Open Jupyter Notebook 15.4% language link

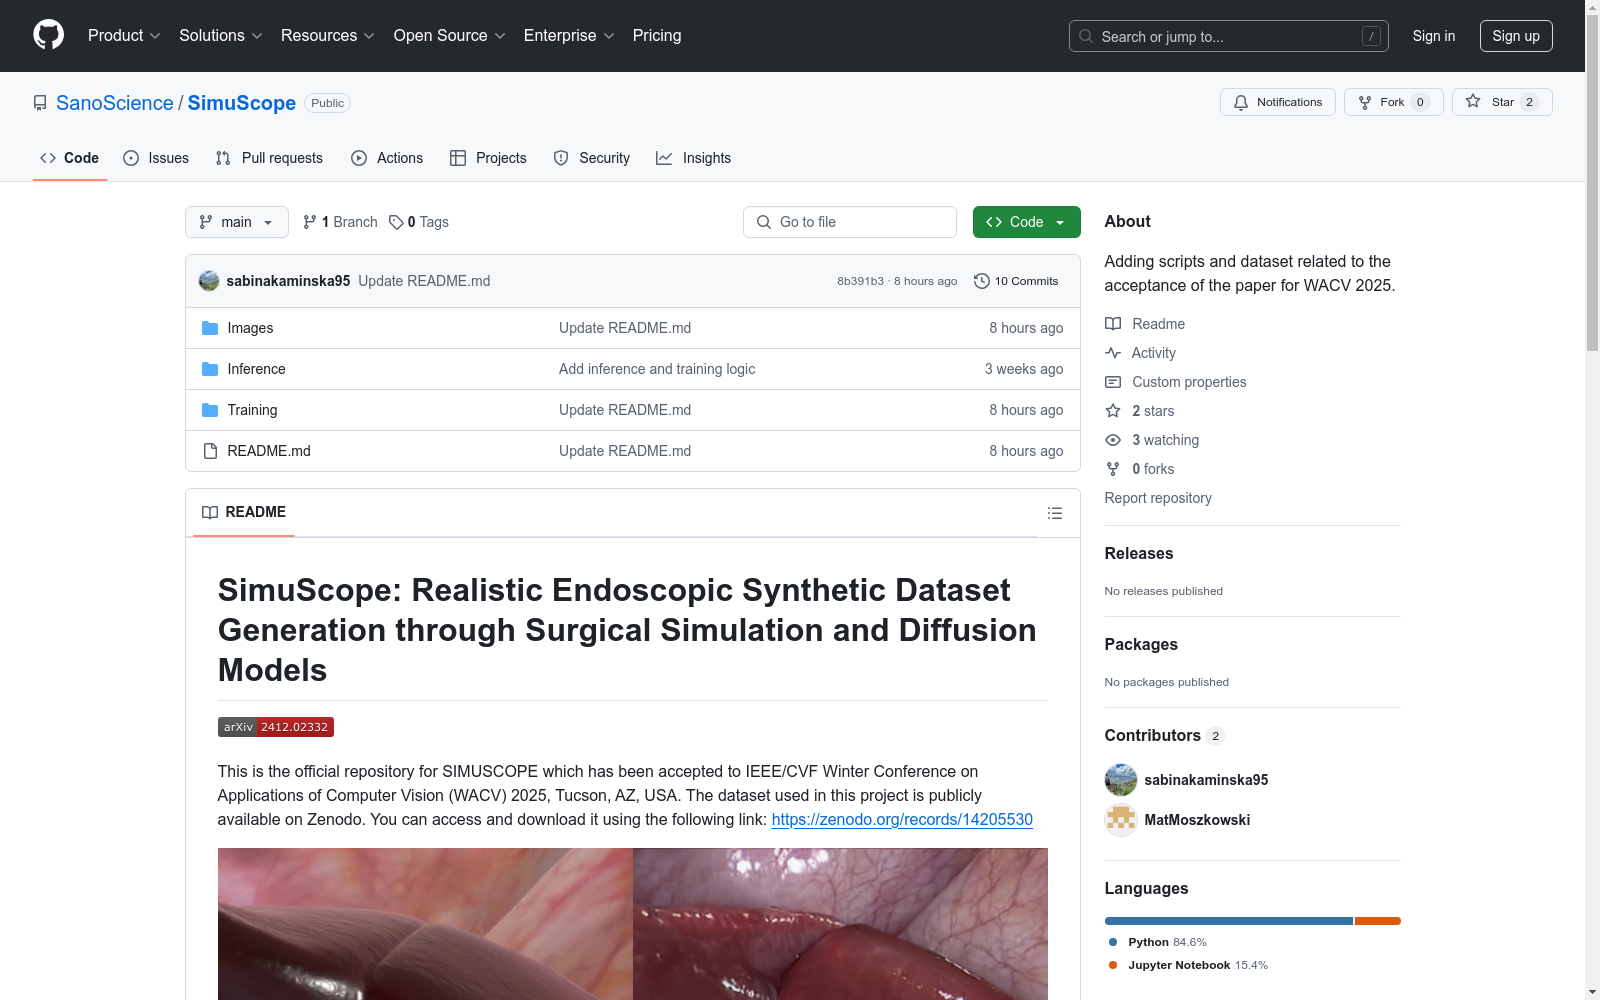1188,965
